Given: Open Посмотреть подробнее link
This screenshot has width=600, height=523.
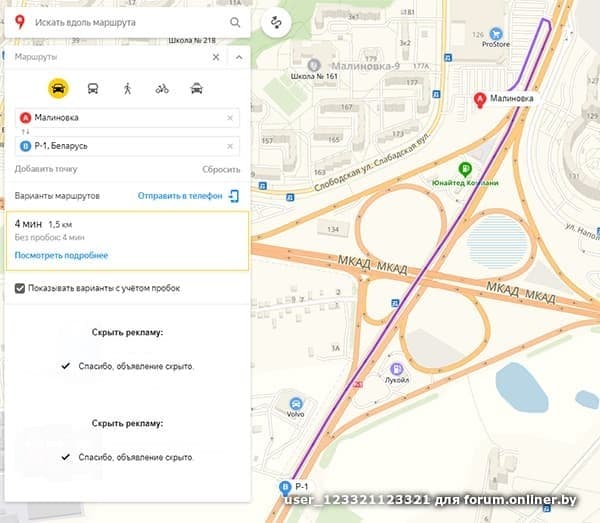Looking at the screenshot, I should click(x=61, y=255).
